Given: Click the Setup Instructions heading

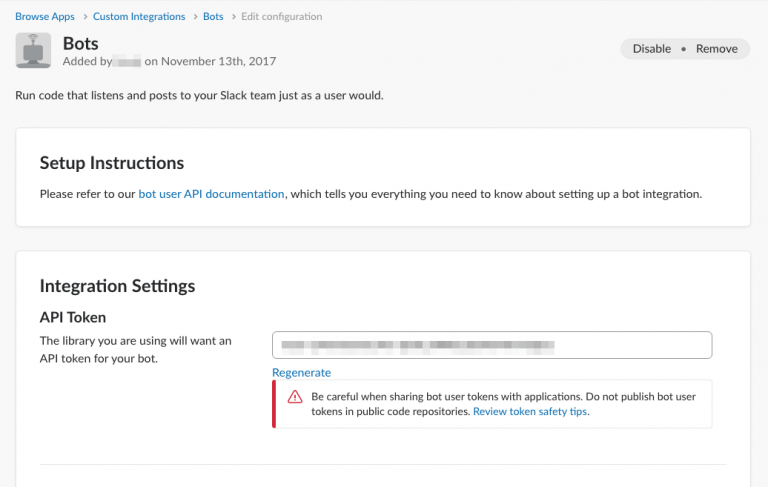Looking at the screenshot, I should 112,163.
